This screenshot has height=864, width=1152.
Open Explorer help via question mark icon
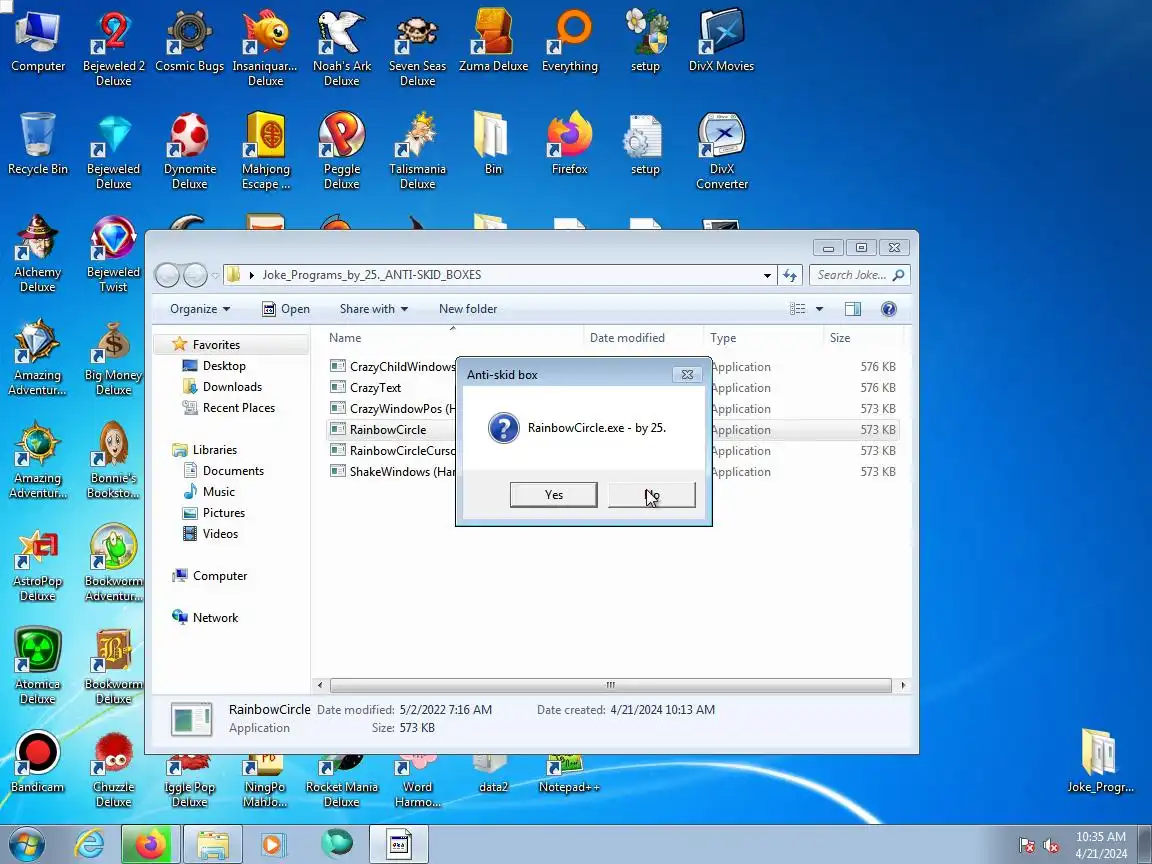click(888, 309)
